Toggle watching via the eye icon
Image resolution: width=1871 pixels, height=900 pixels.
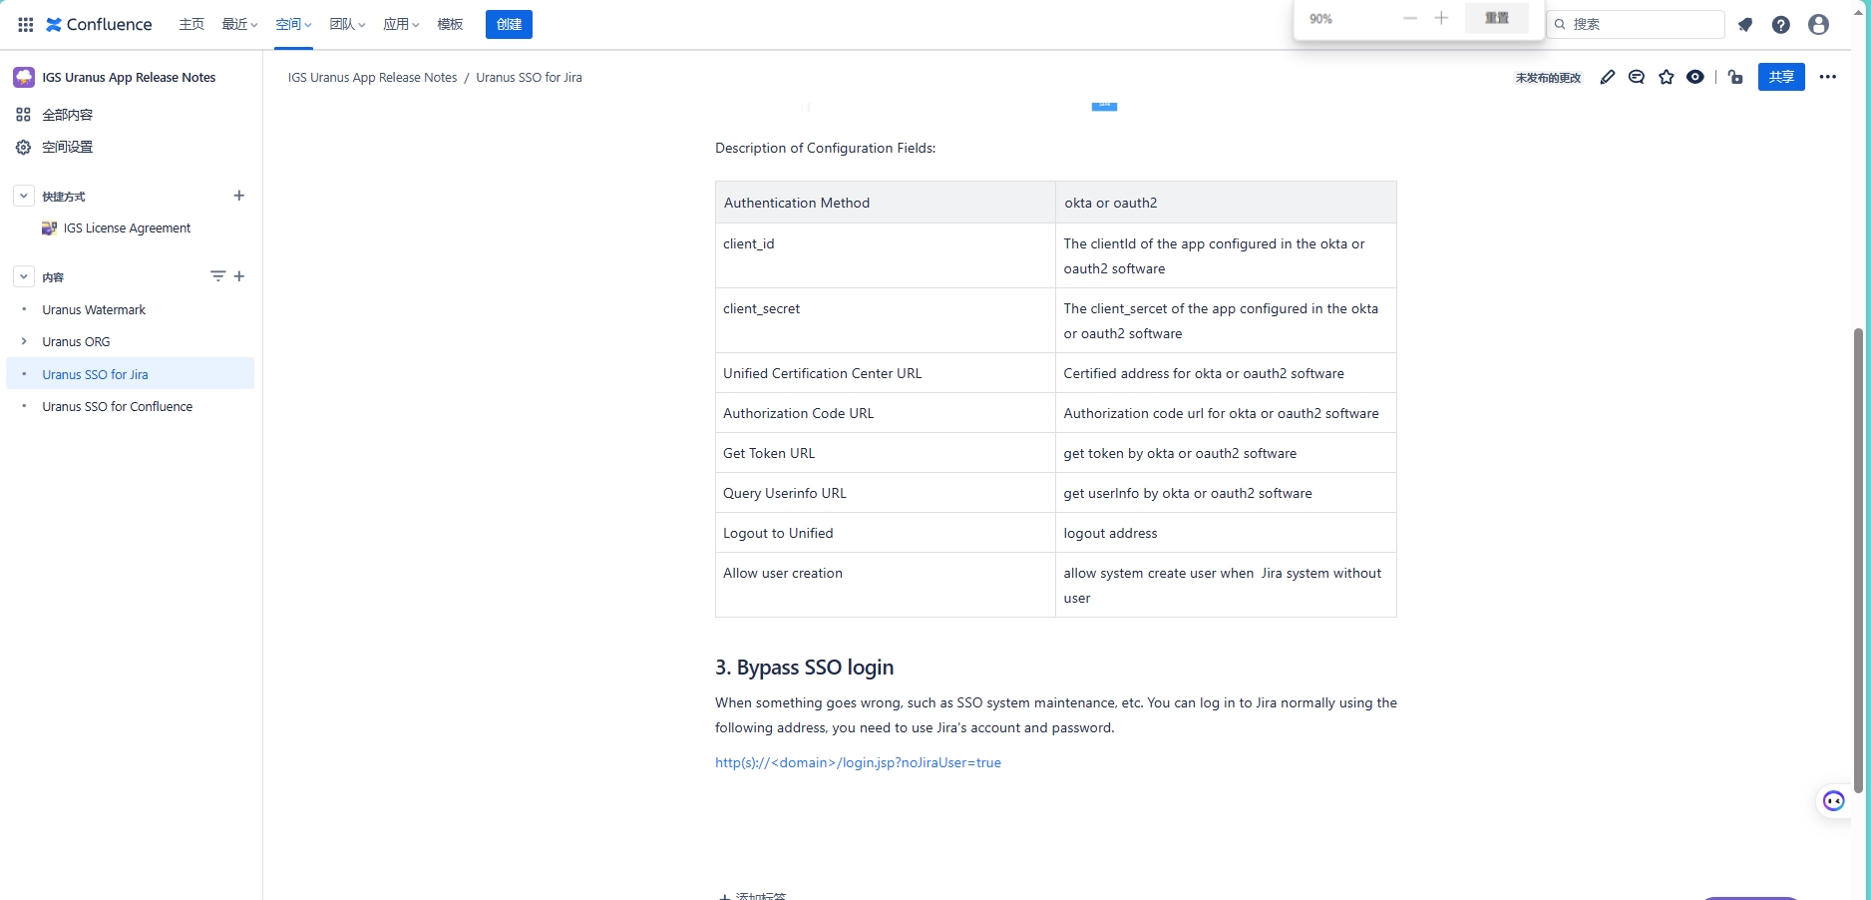tap(1696, 76)
